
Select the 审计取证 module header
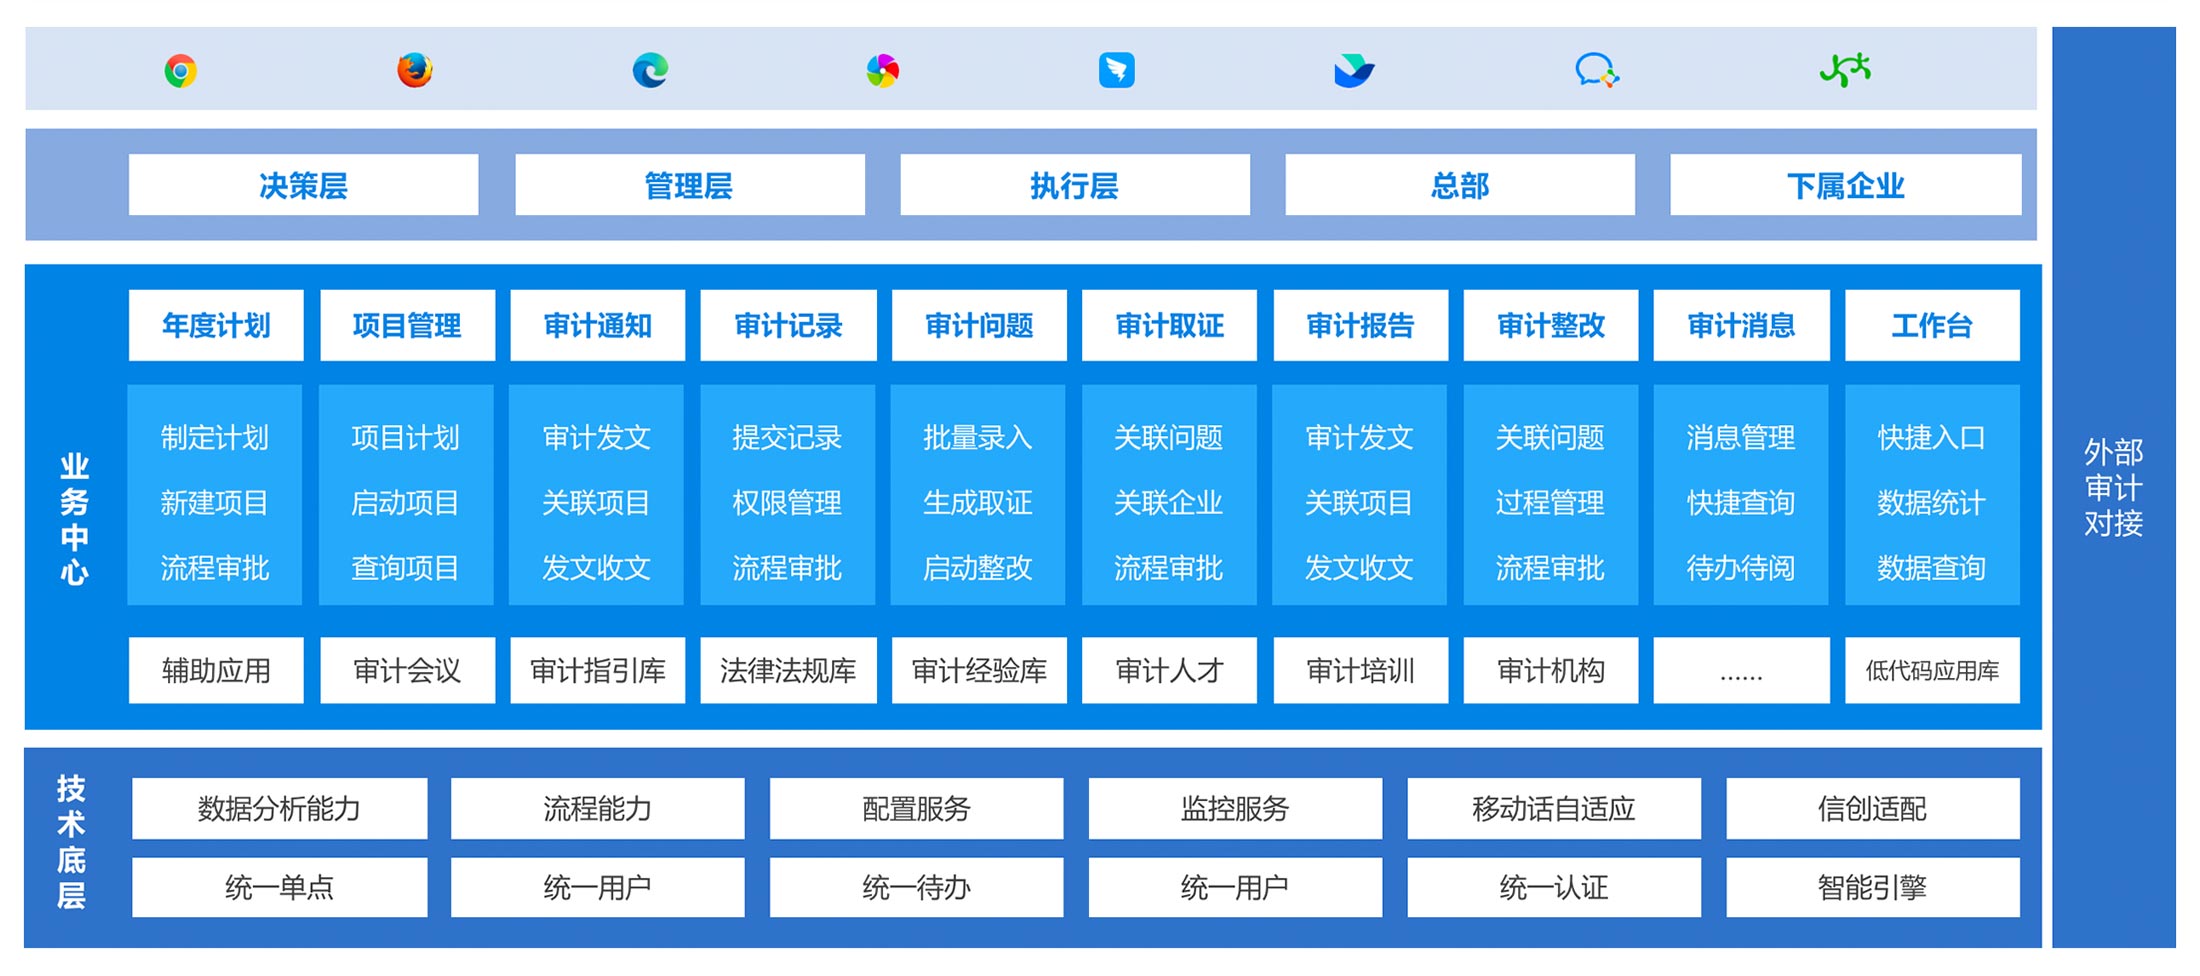click(1169, 325)
